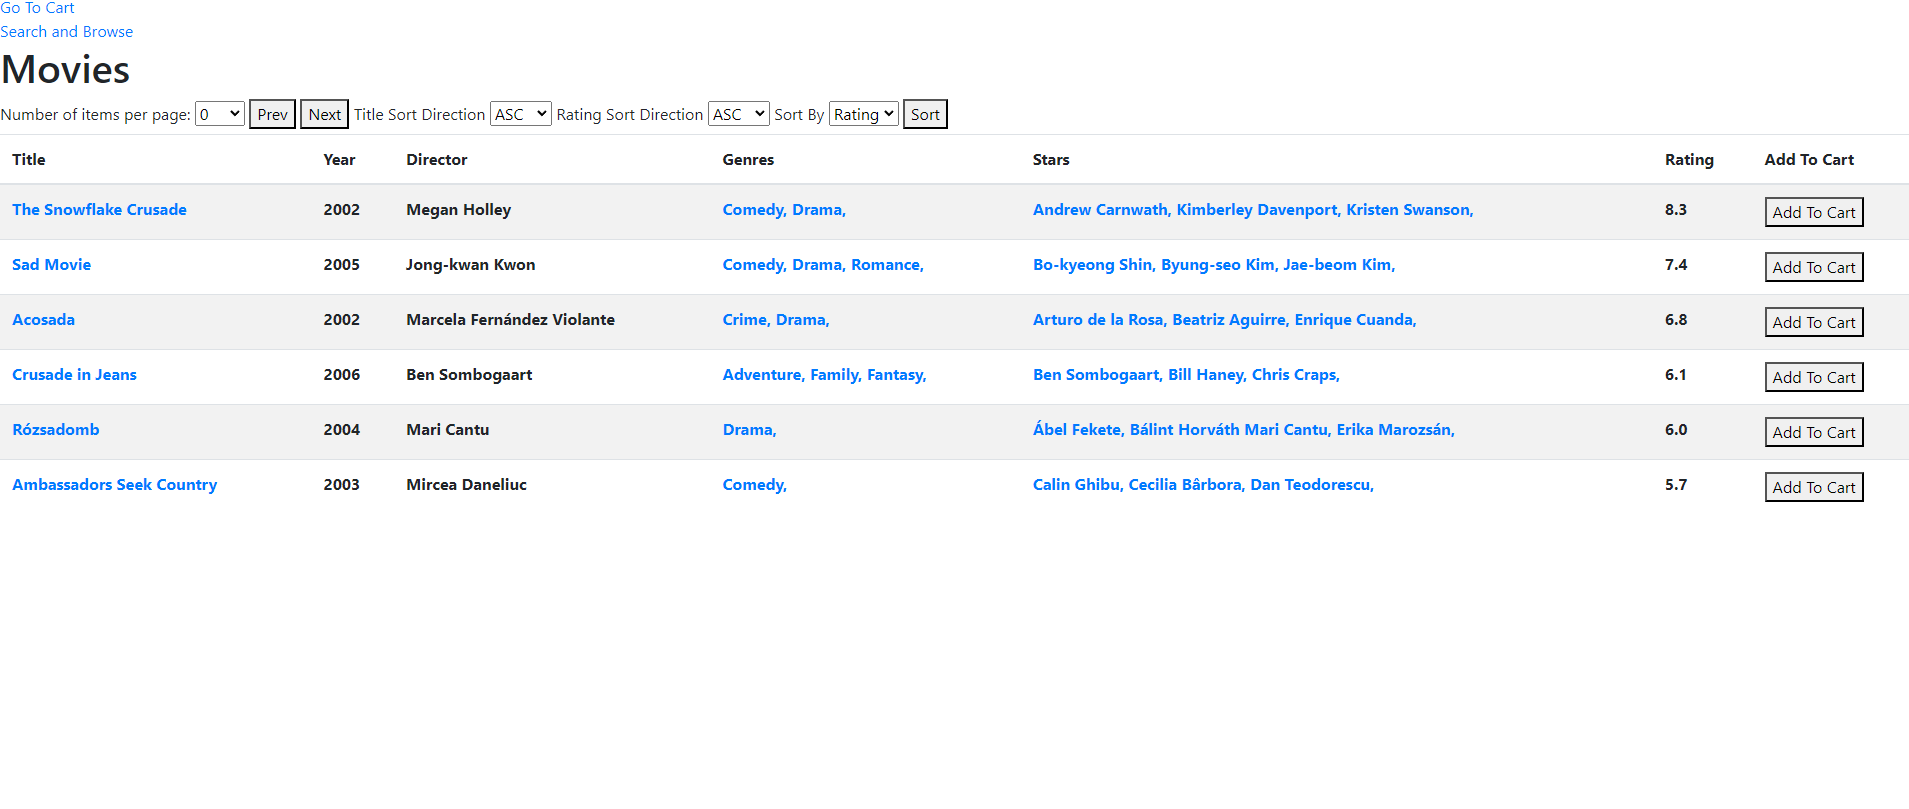This screenshot has height=809, width=1909.
Task: Follow the Search and Browse link
Action: tap(66, 32)
